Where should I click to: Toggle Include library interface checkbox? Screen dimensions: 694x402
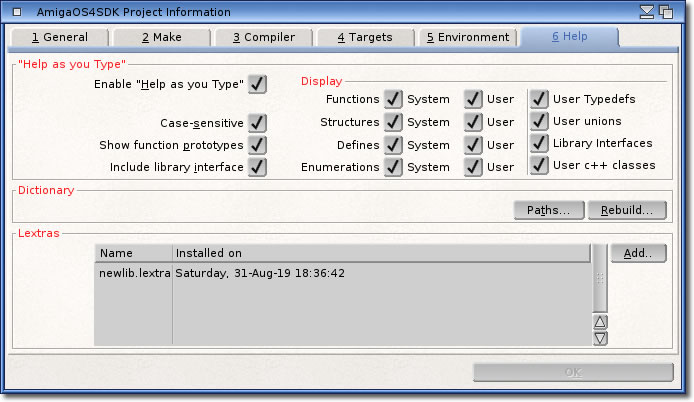[x=258, y=167]
